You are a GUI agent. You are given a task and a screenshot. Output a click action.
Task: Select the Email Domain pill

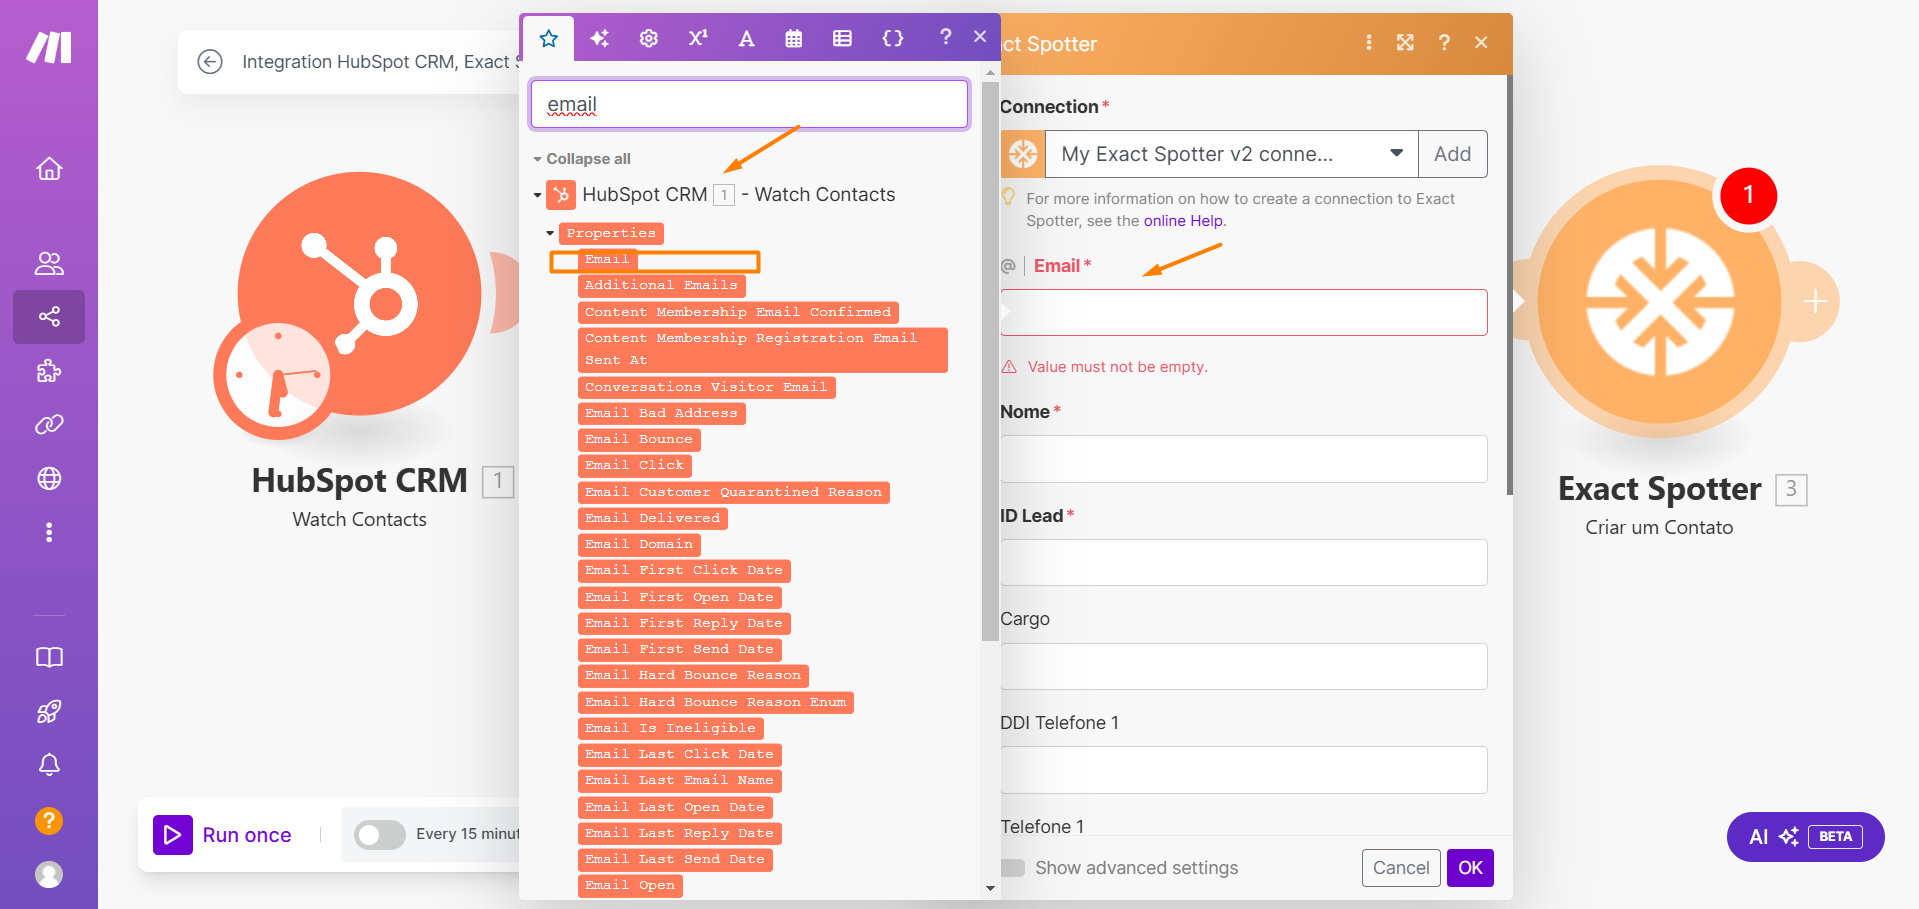(x=639, y=545)
